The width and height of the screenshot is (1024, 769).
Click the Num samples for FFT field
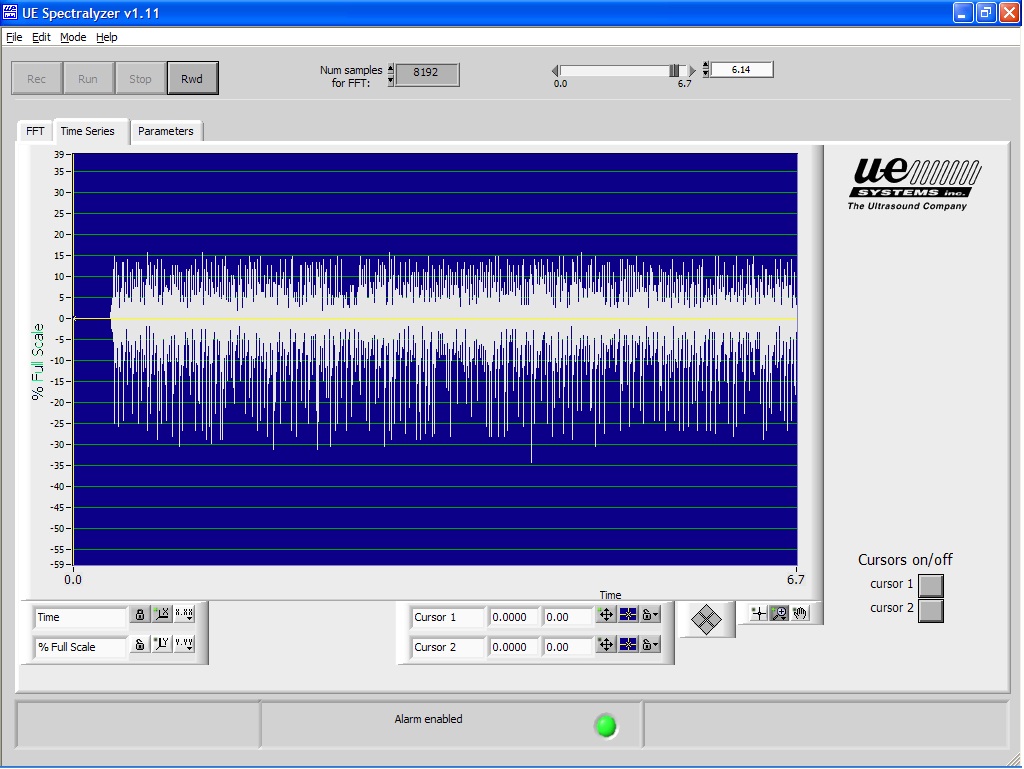coord(426,73)
